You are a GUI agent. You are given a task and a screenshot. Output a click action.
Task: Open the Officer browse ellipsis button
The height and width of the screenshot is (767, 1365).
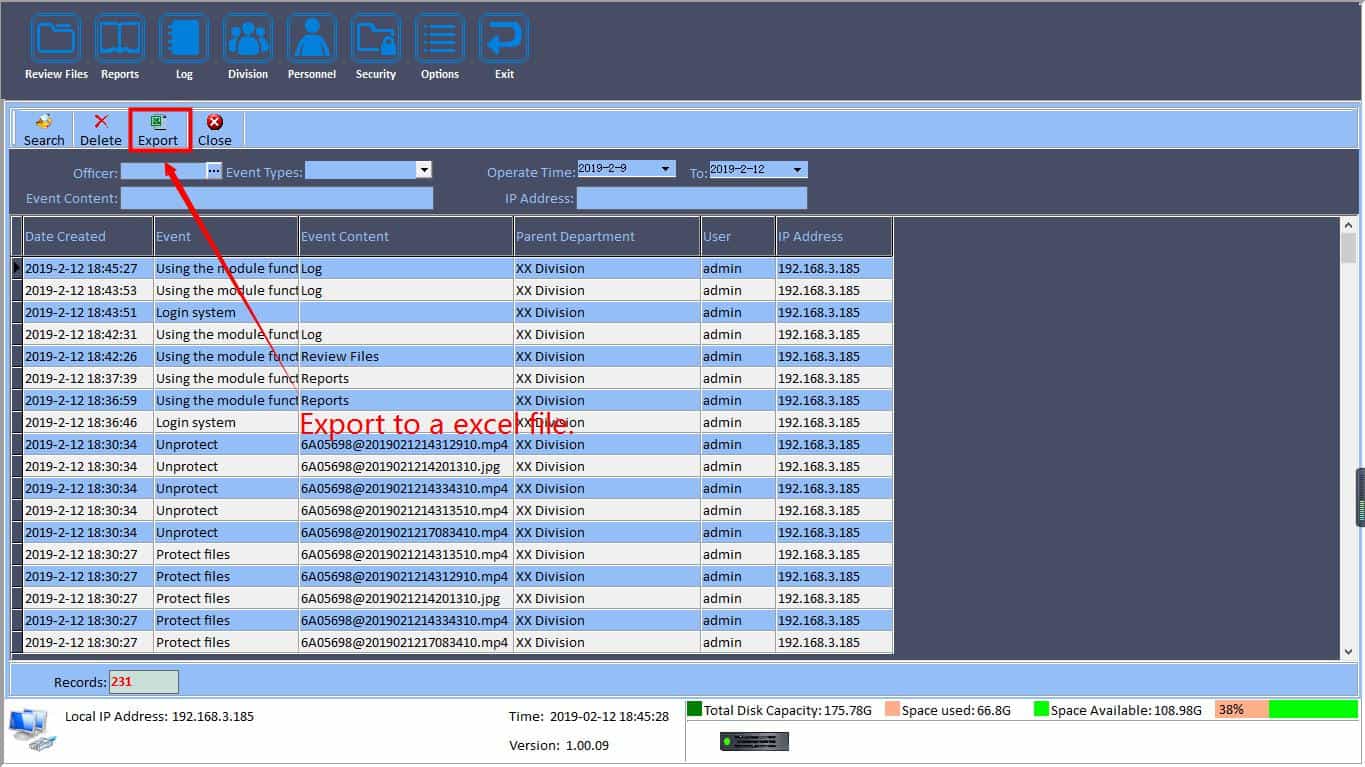coord(214,171)
